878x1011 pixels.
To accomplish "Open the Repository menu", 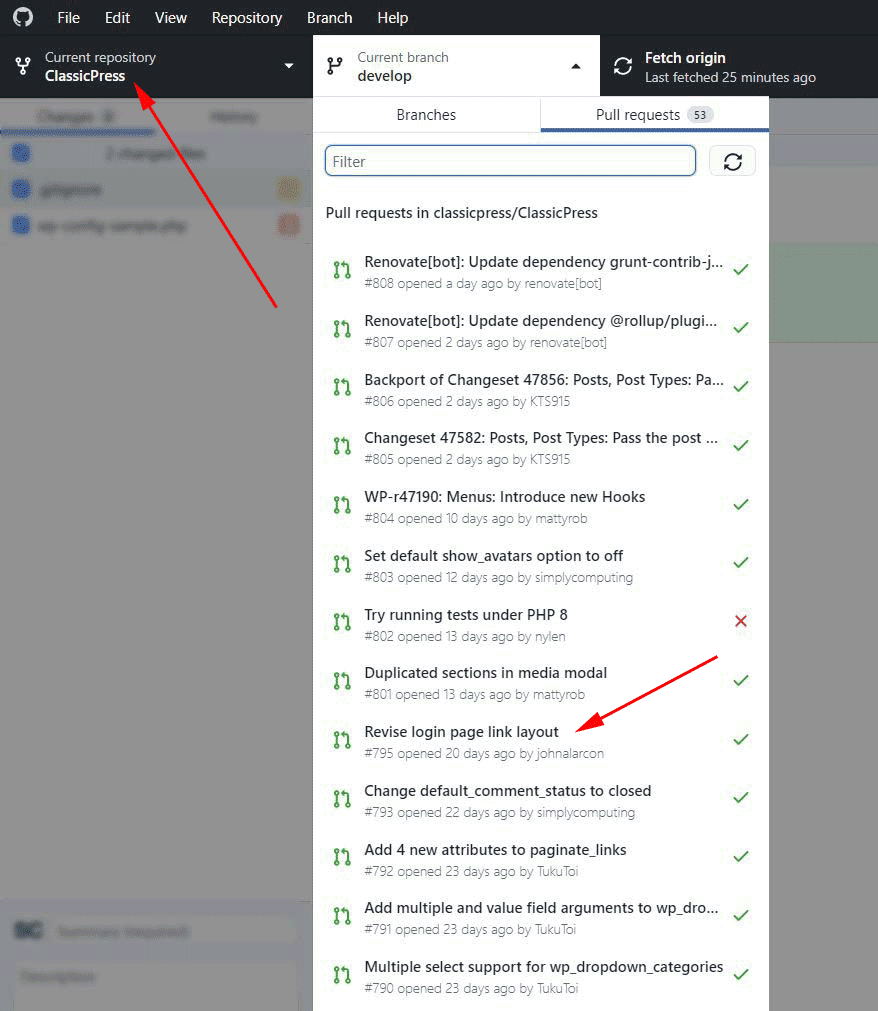I will click(x=247, y=17).
